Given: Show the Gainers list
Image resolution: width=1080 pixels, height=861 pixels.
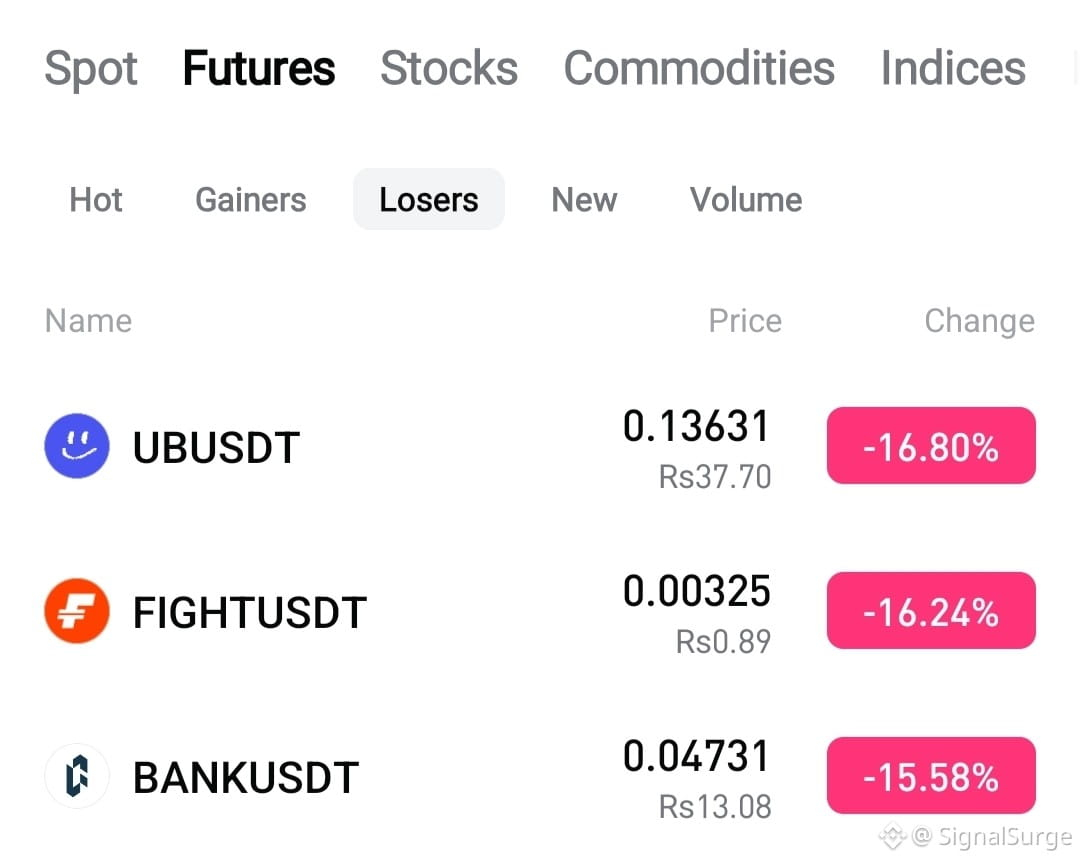Looking at the screenshot, I should [x=251, y=200].
